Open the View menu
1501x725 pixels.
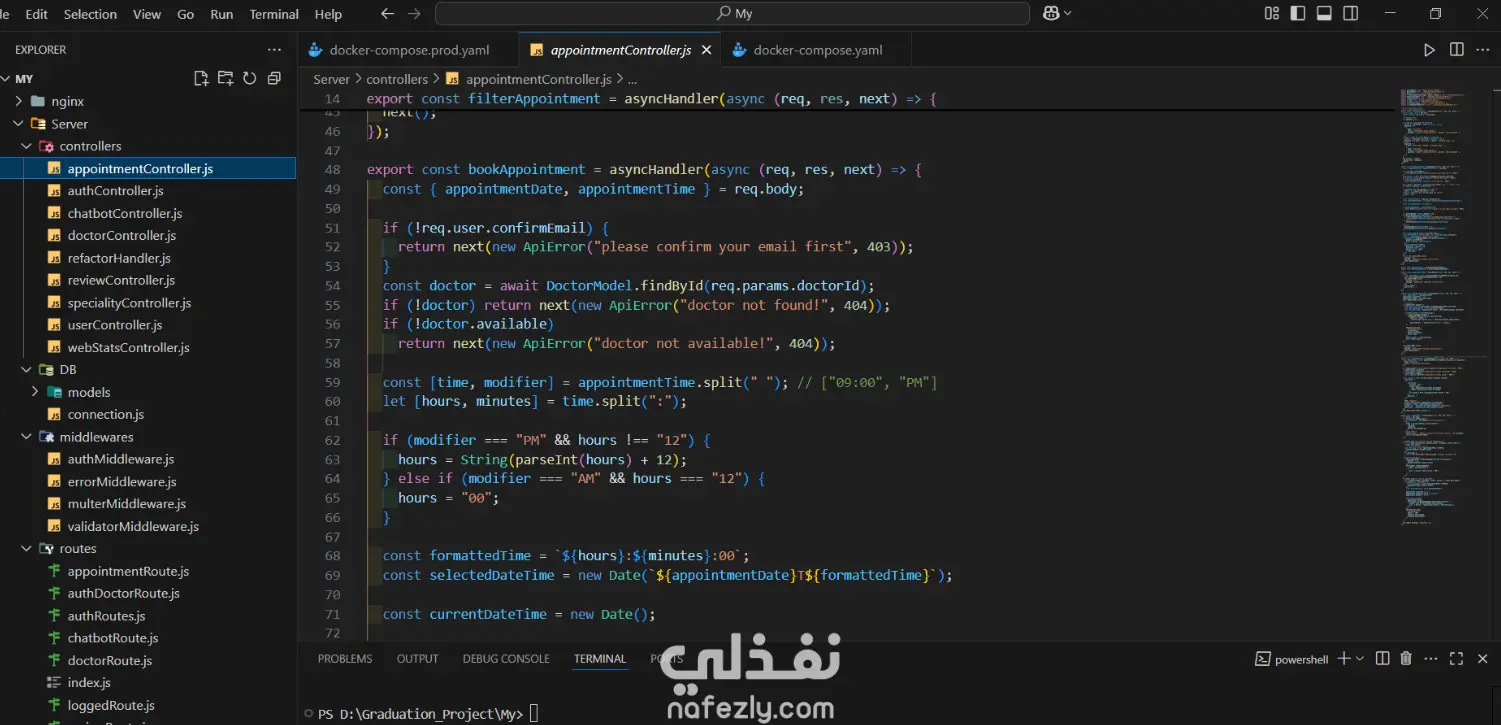(147, 14)
